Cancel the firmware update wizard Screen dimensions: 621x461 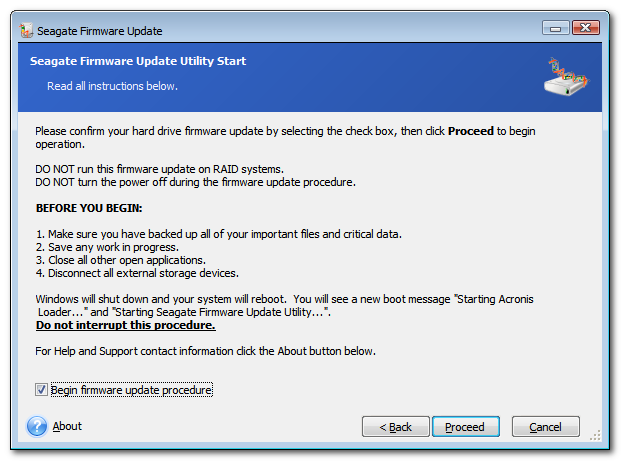pos(545,427)
